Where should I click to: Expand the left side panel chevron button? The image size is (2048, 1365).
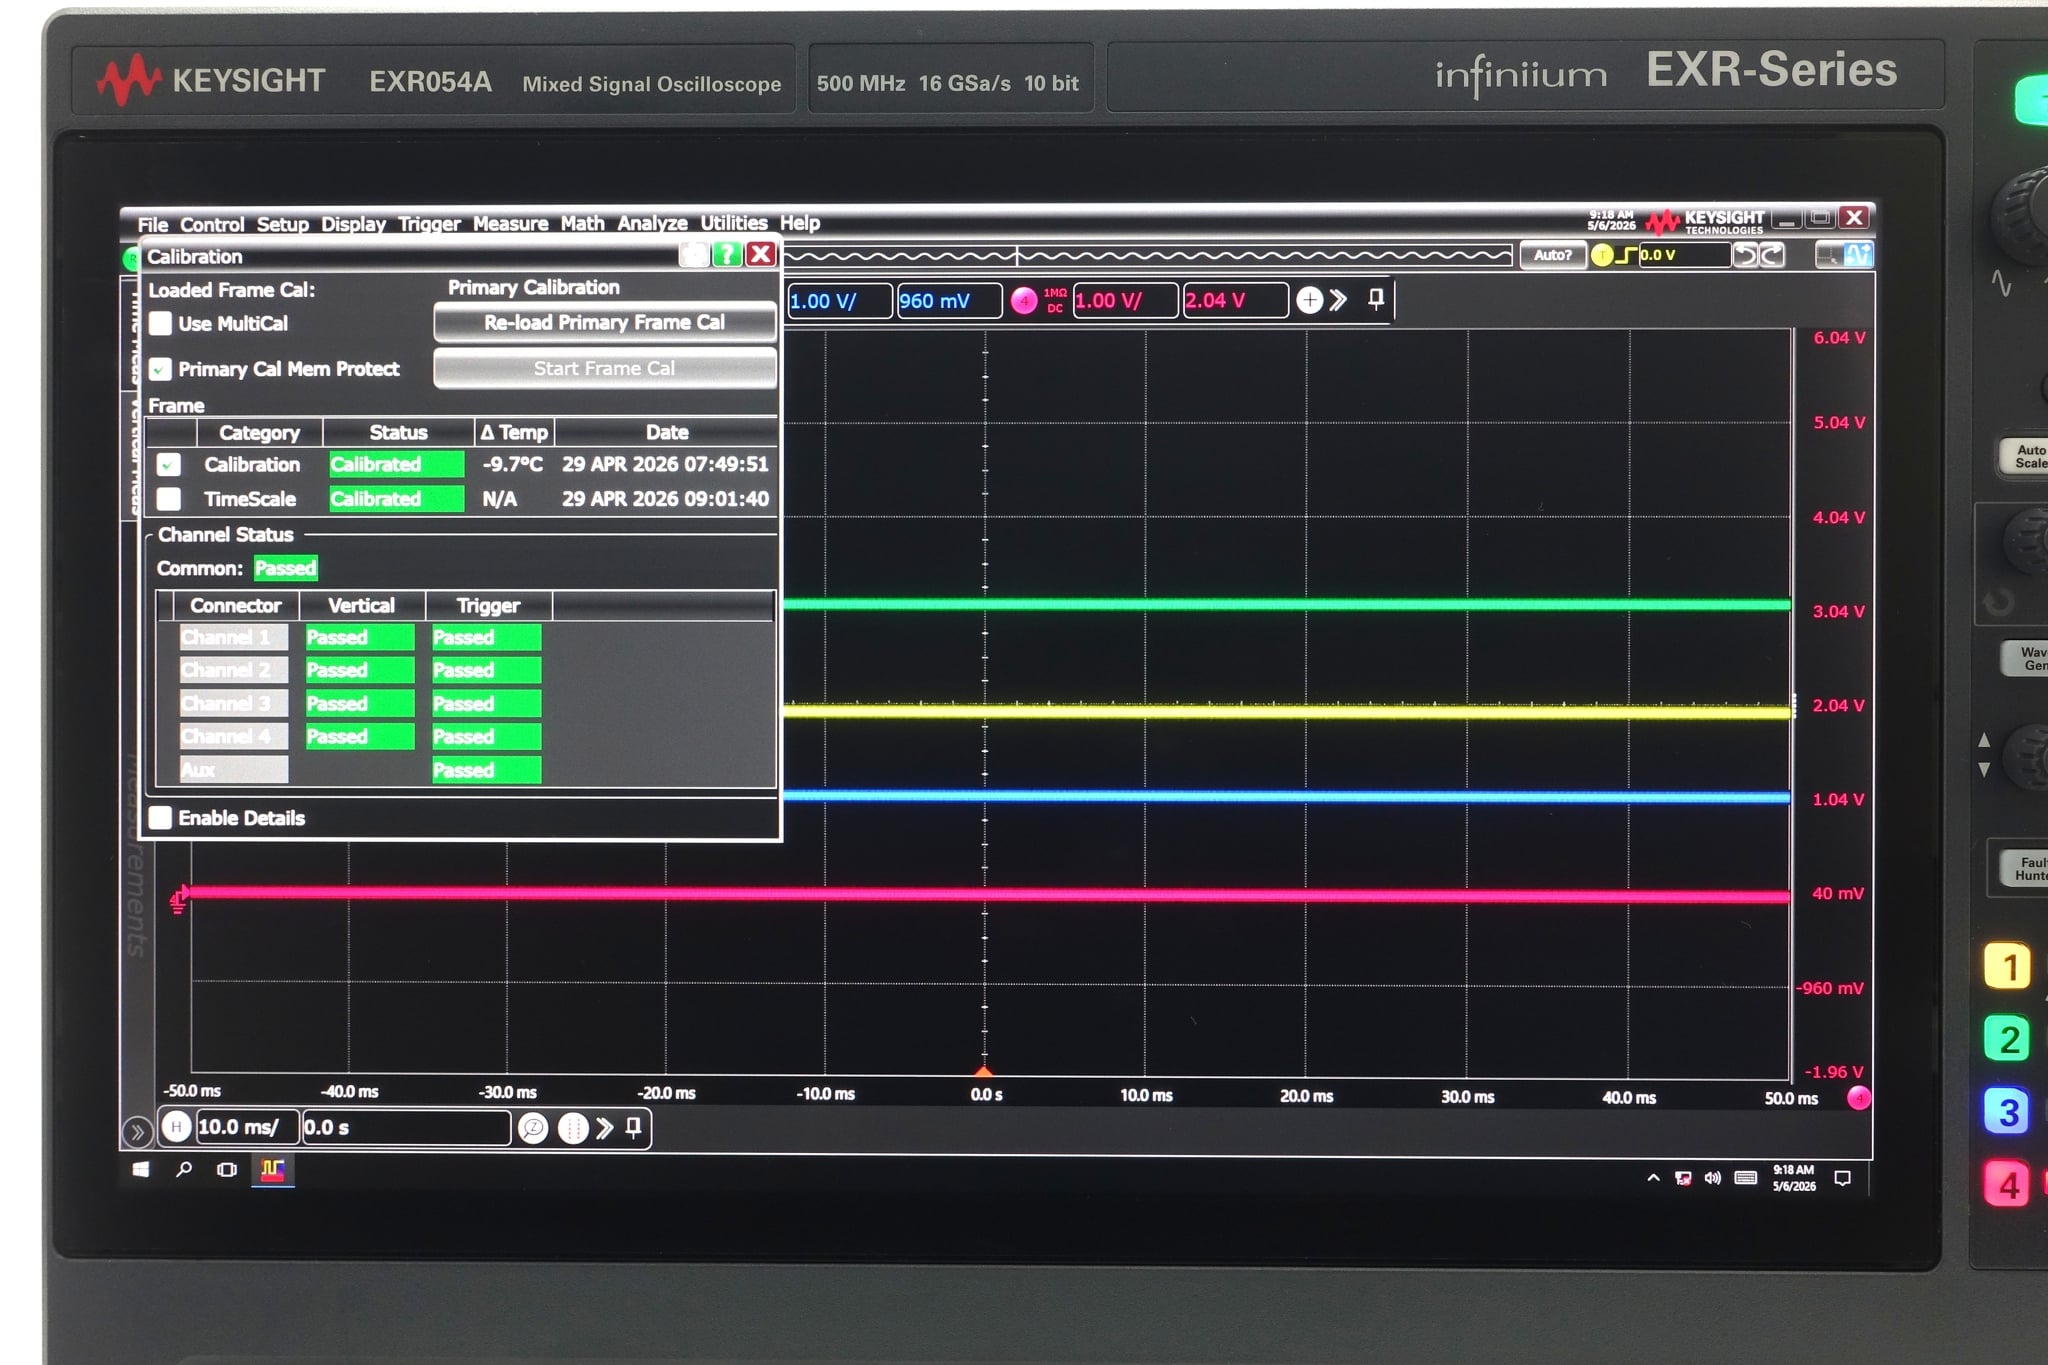(137, 1132)
